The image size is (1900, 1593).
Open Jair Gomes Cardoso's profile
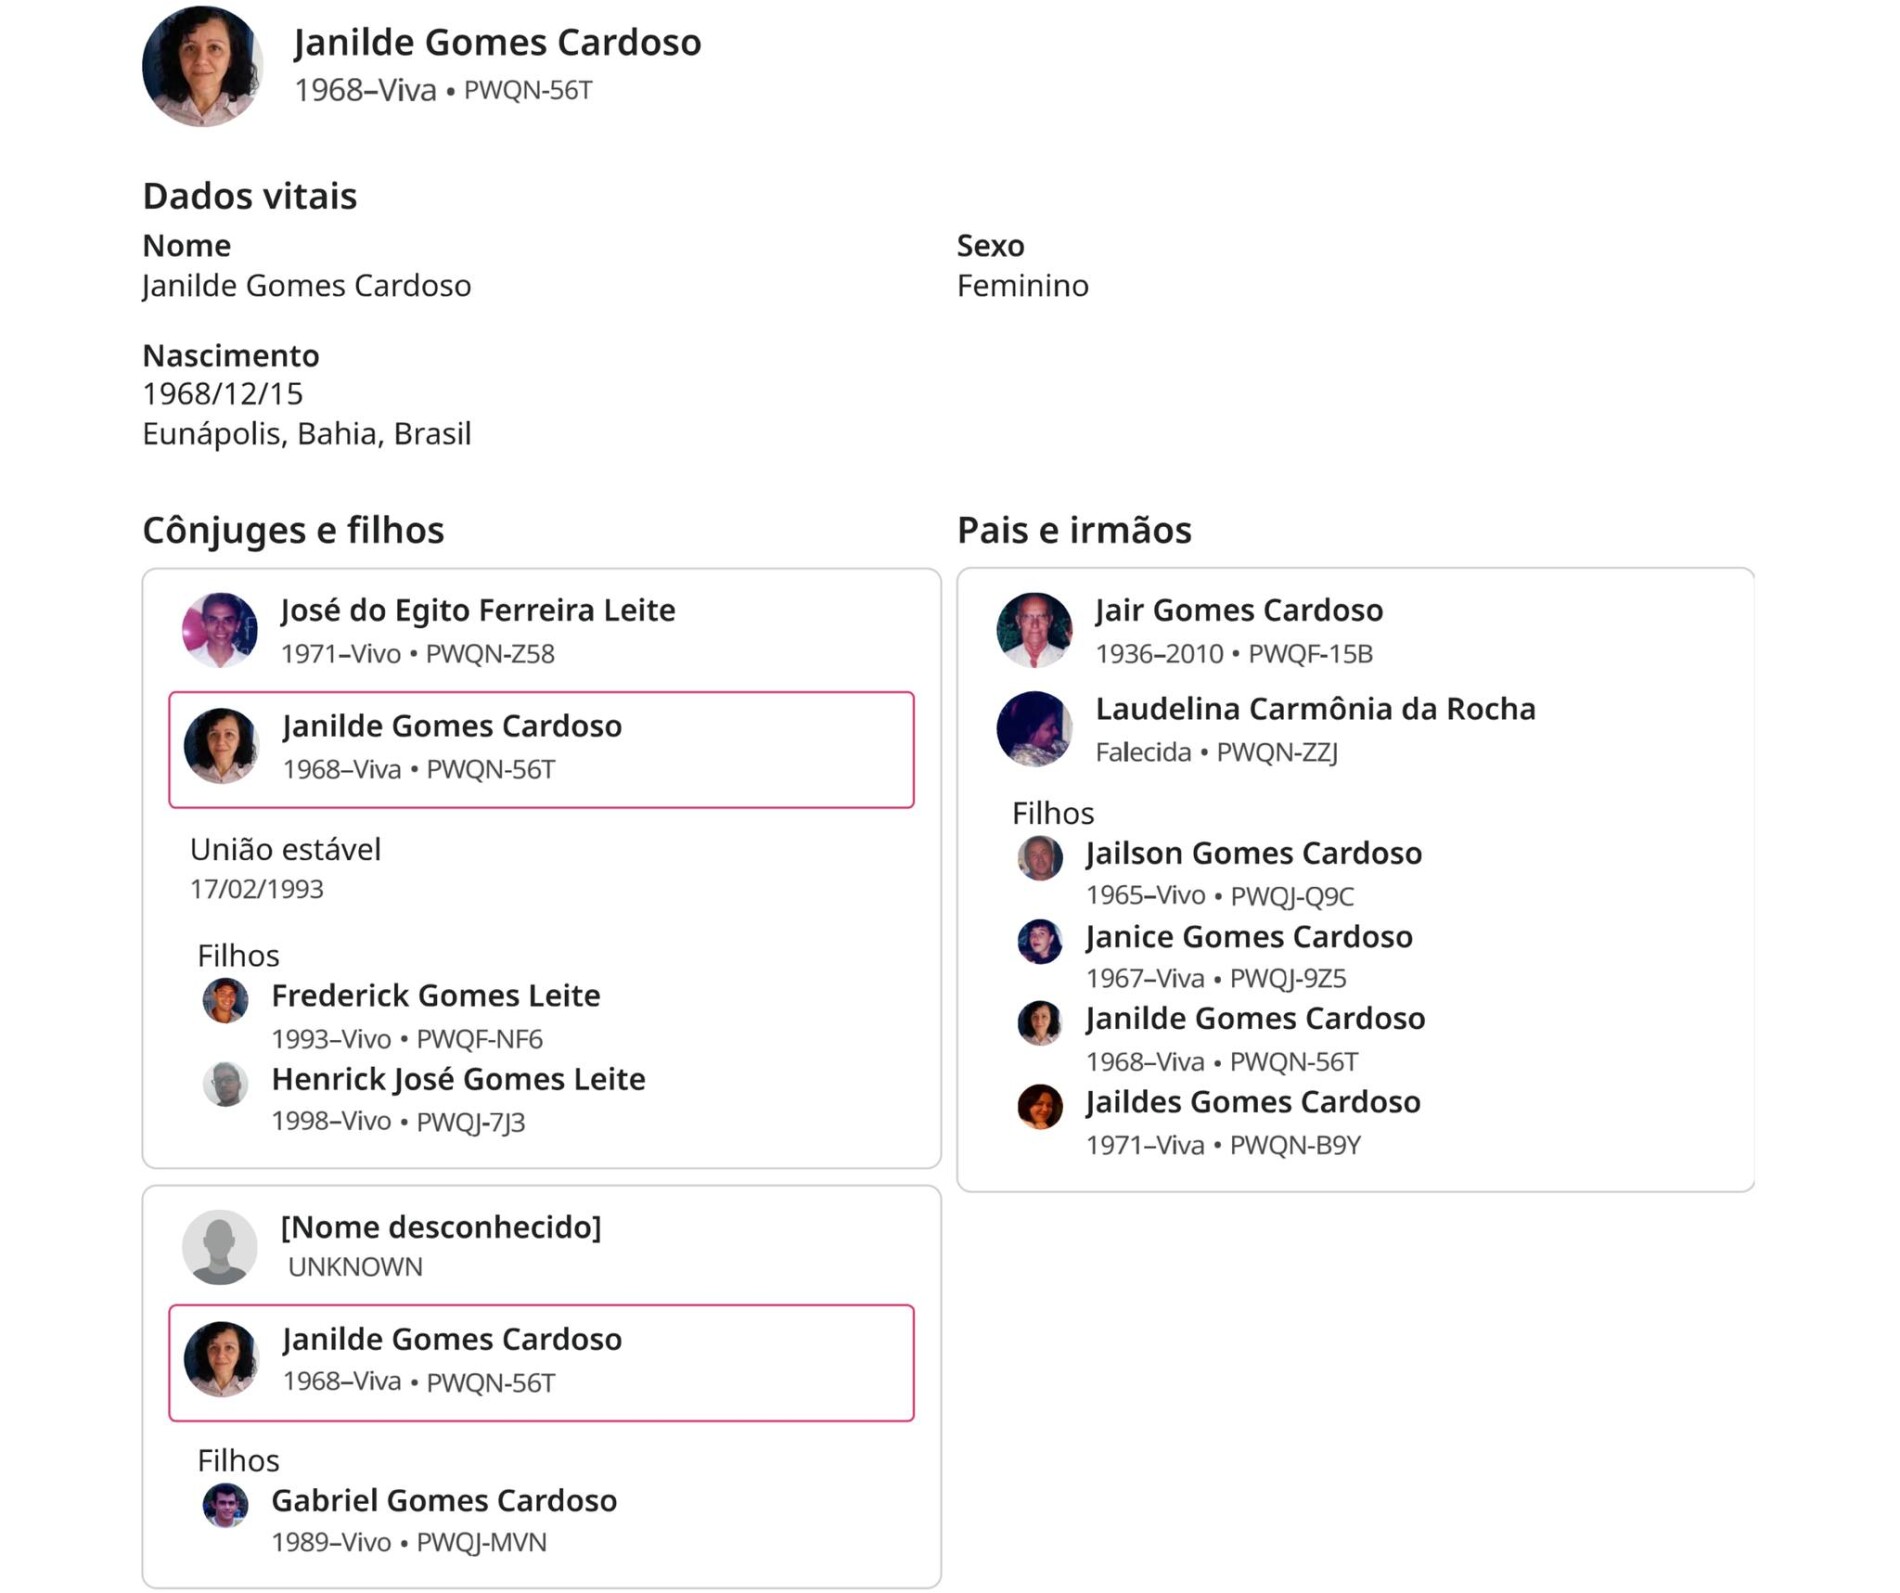(1238, 610)
